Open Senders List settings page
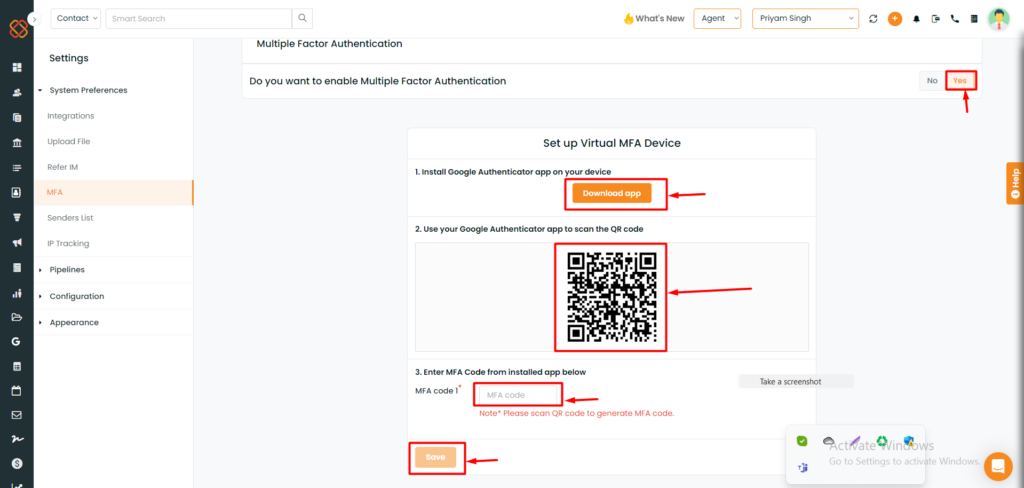This screenshot has width=1024, height=488. (x=70, y=218)
